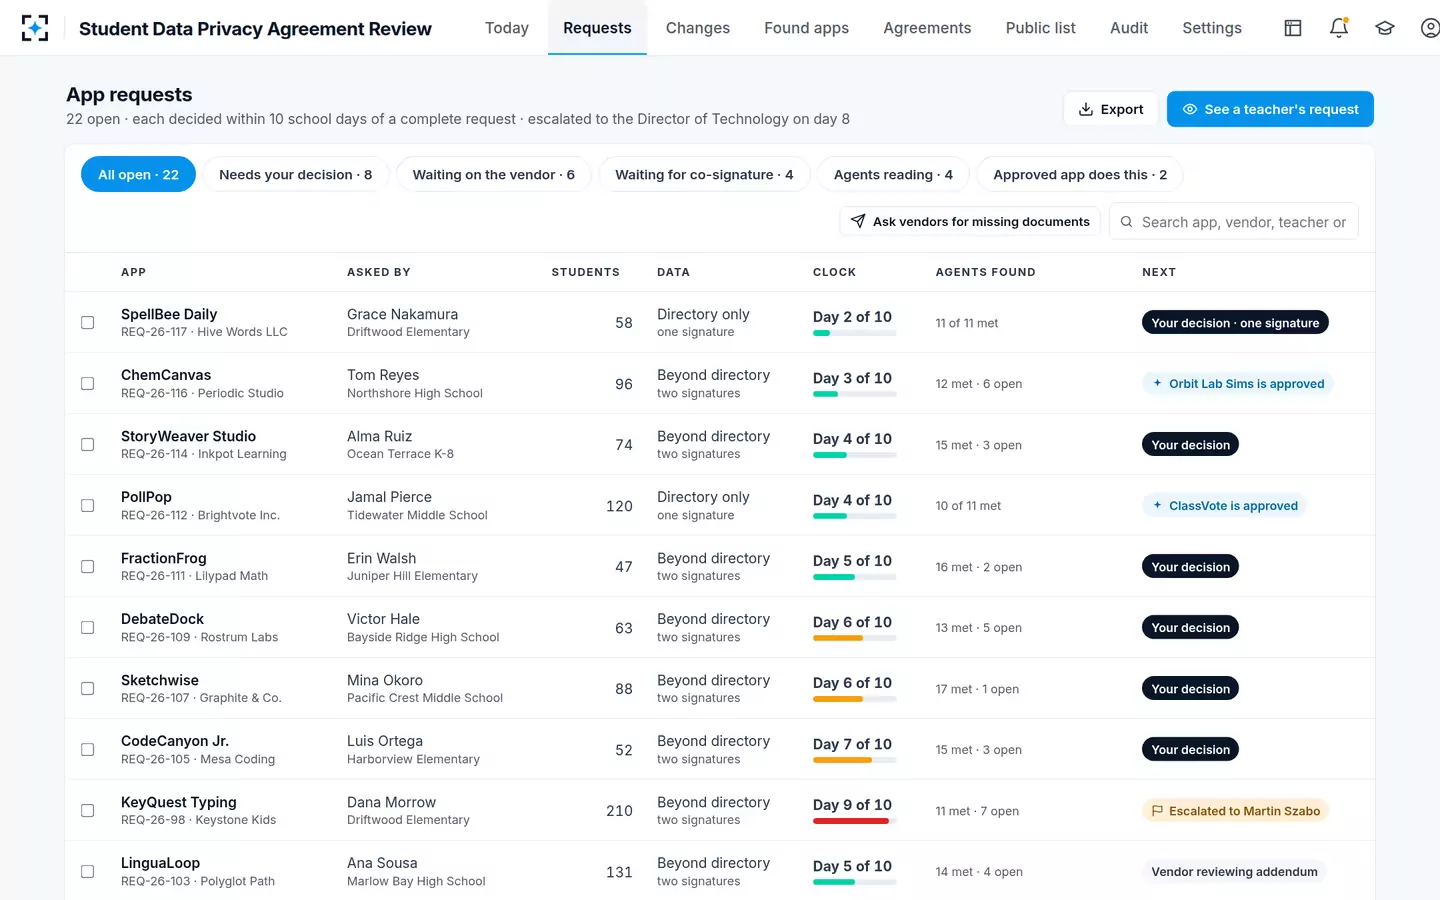This screenshot has width=1440, height=900.
Task: Click the search app, vendor, teacher field
Action: [x=1234, y=222]
